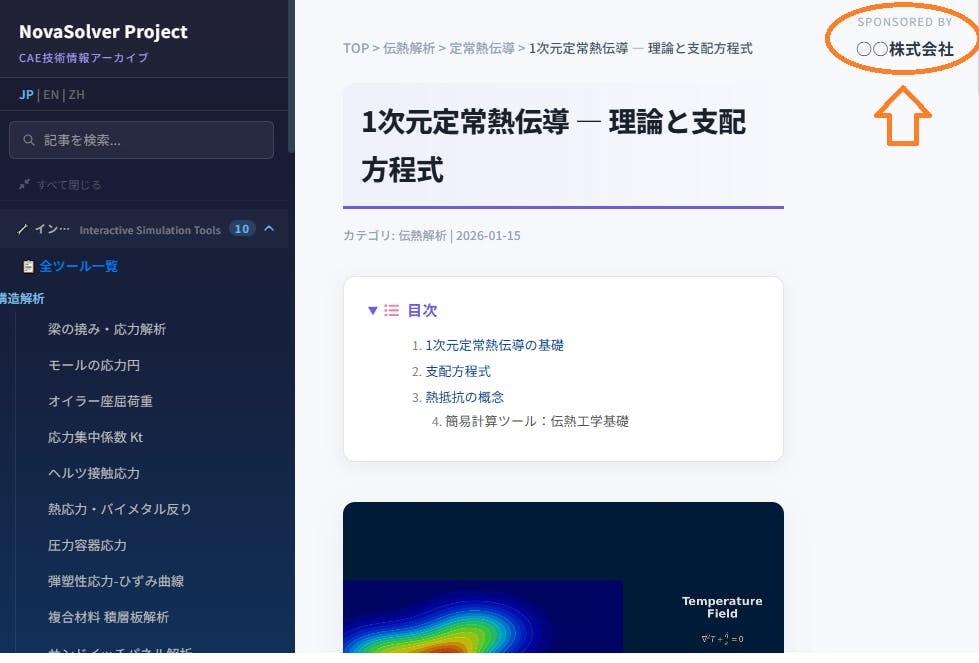
Task: Go to 伝熱解析 in the breadcrumb
Action: pos(409,48)
